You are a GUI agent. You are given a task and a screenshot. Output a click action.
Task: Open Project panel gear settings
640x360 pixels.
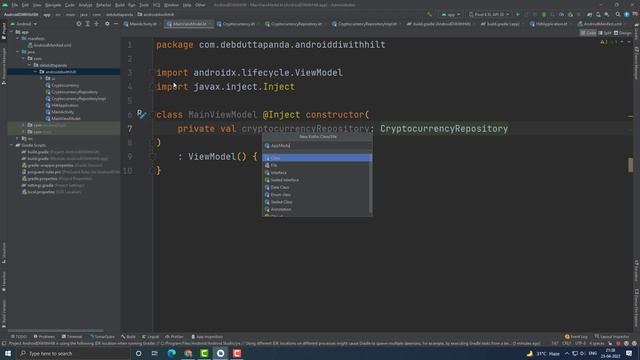[x=107, y=24]
